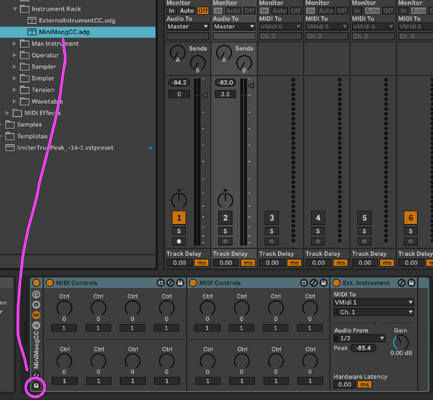This screenshot has height=400, width=433.
Task: Hot-swap the Ext. Instrument device preset
Action: coord(401,283)
